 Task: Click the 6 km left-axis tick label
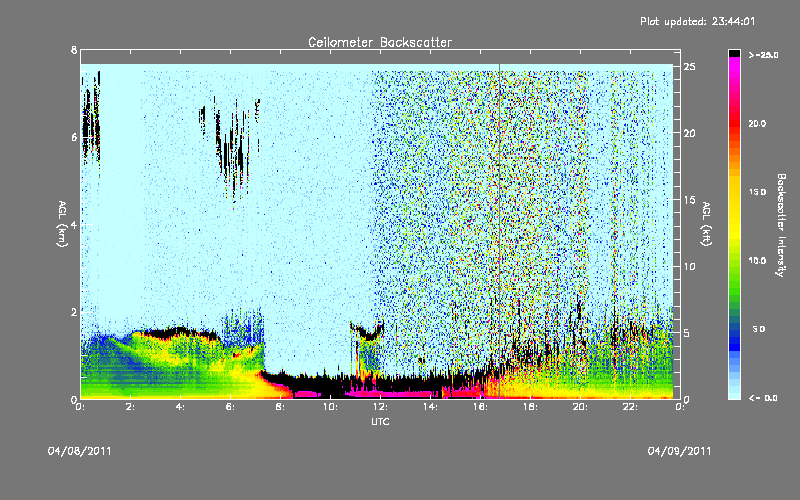tap(74, 137)
